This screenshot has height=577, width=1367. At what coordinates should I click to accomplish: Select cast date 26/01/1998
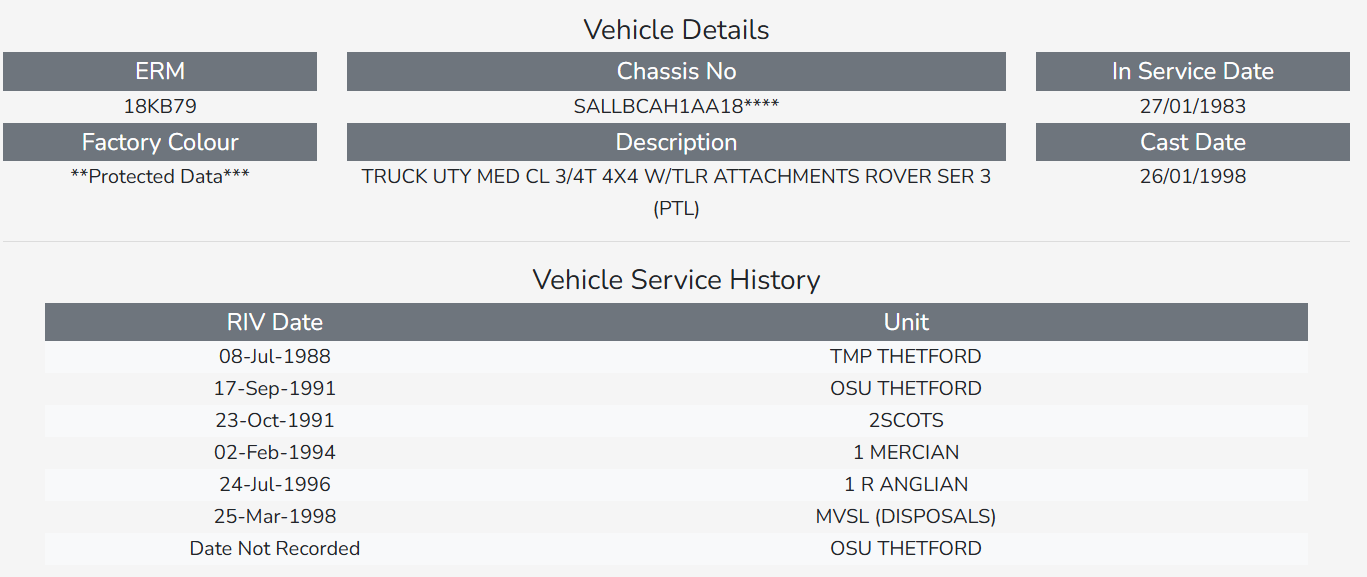click(x=1192, y=177)
